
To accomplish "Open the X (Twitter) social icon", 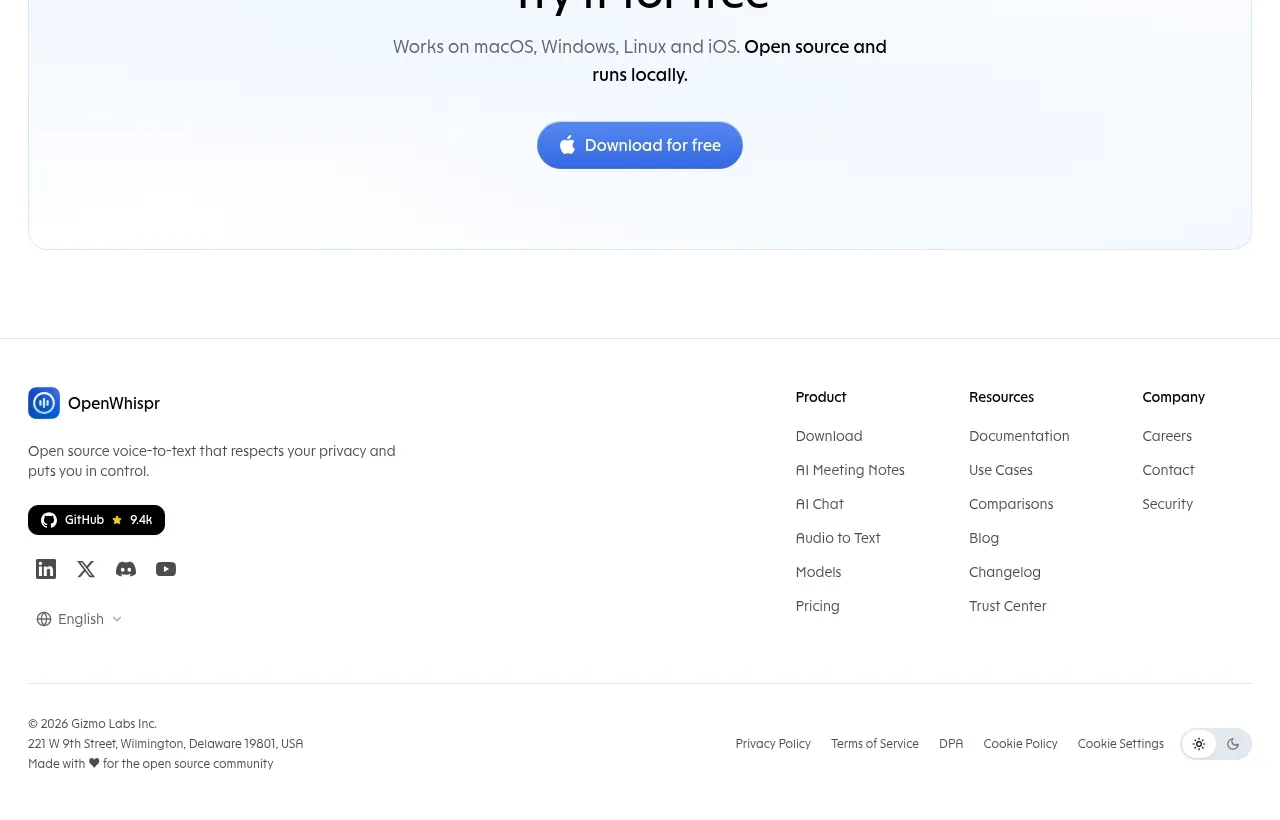I will 86,569.
